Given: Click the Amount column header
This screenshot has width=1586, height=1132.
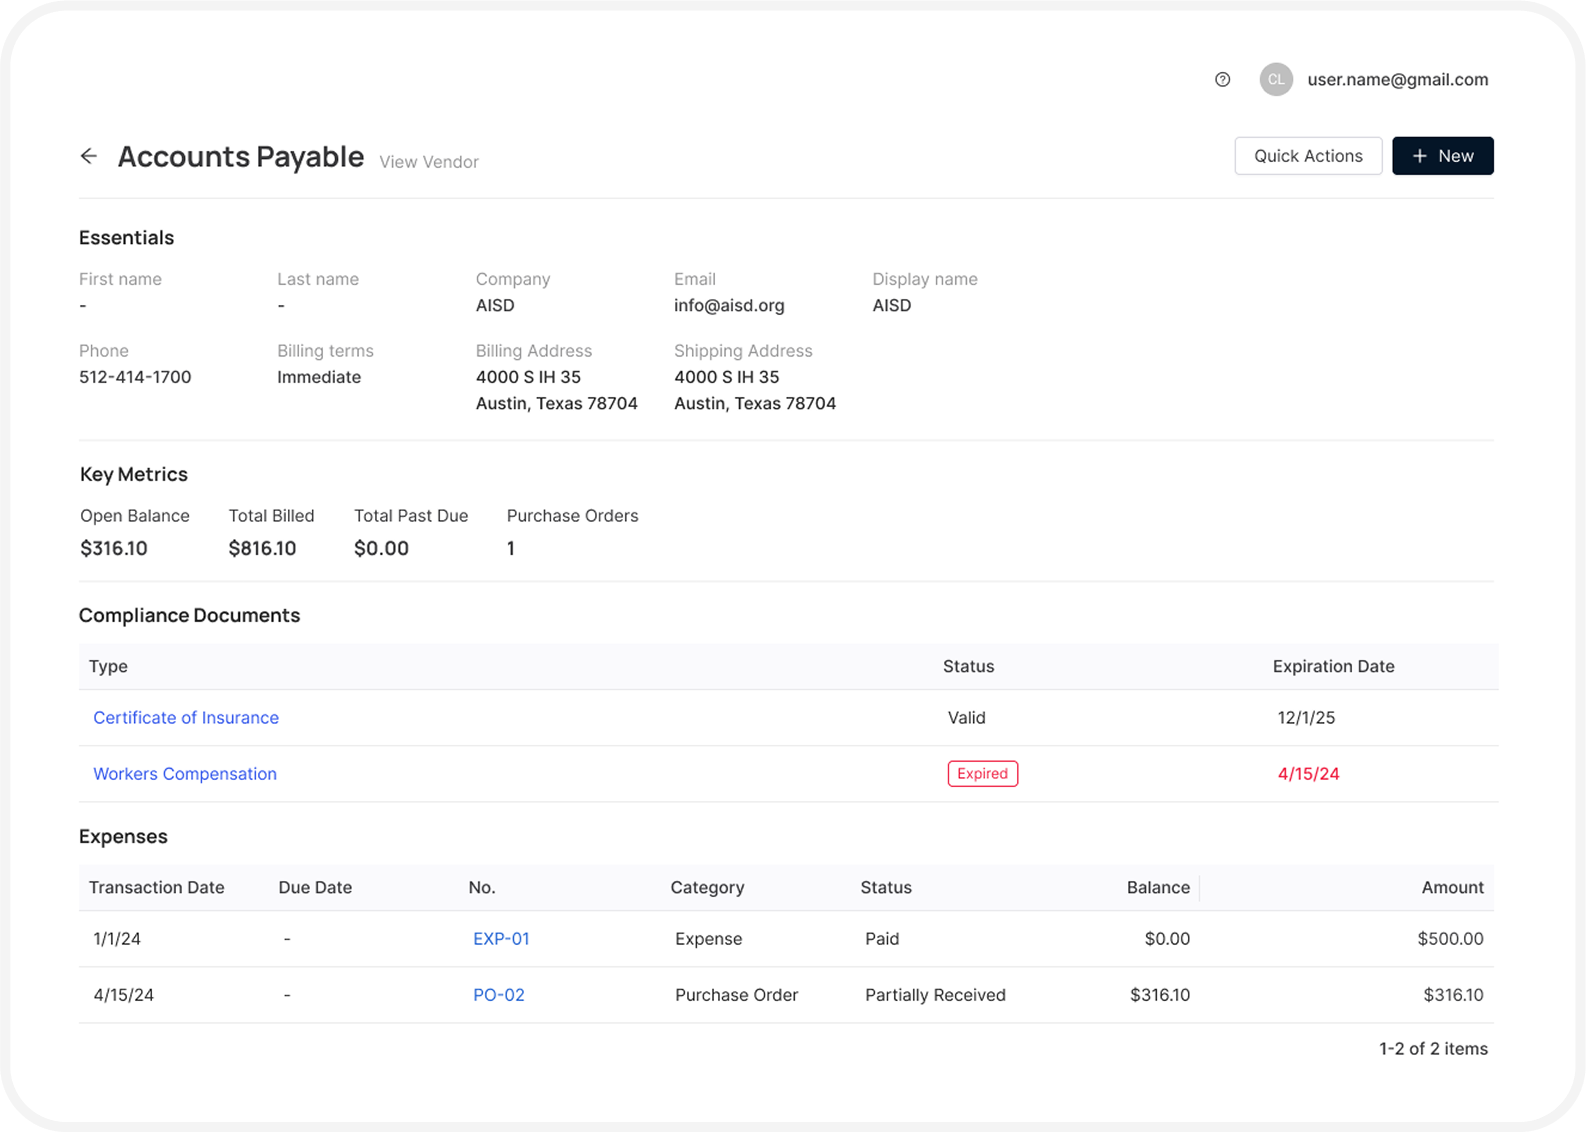Looking at the screenshot, I should 1452,888.
